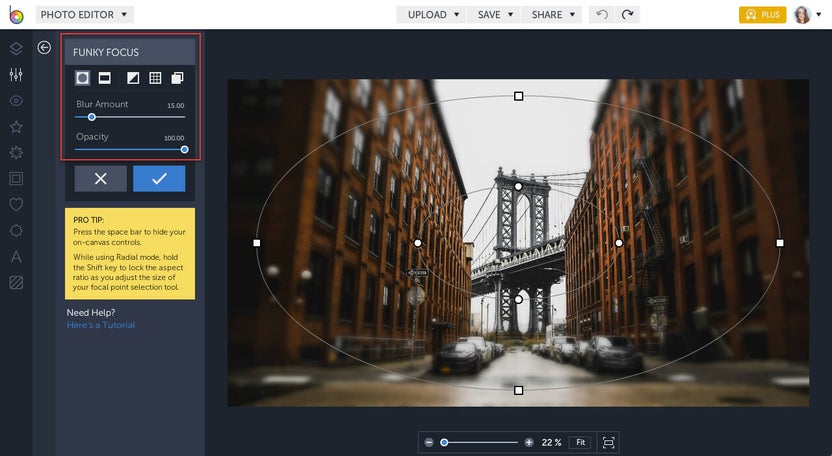Open the Here's a Tutorial link
The height and width of the screenshot is (456, 832).
tap(101, 325)
